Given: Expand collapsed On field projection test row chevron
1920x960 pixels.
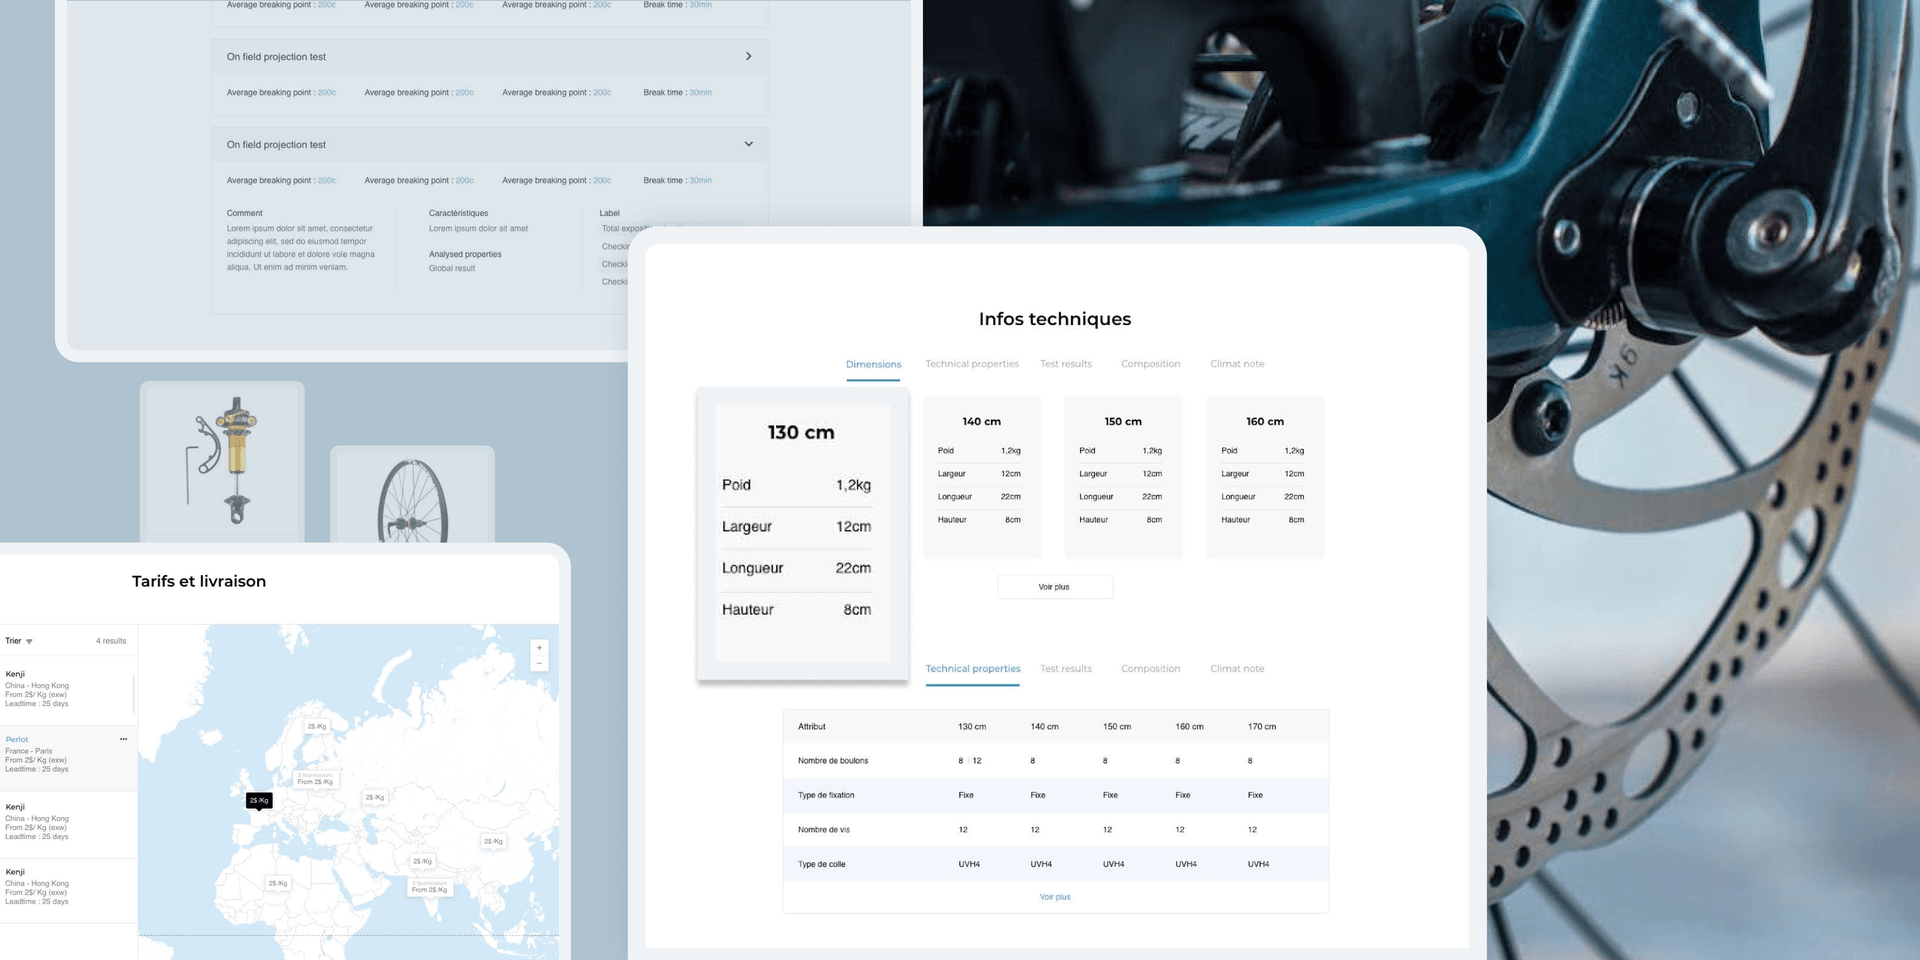Looking at the screenshot, I should click(748, 56).
